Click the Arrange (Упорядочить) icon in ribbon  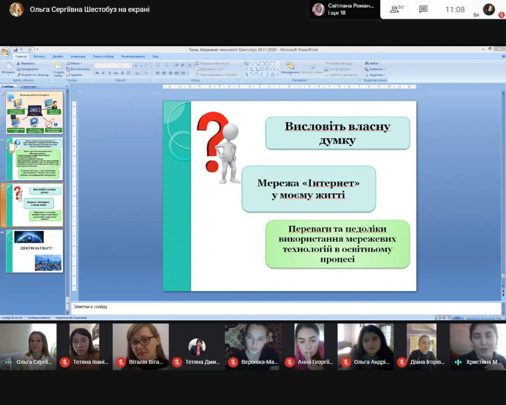(290, 67)
